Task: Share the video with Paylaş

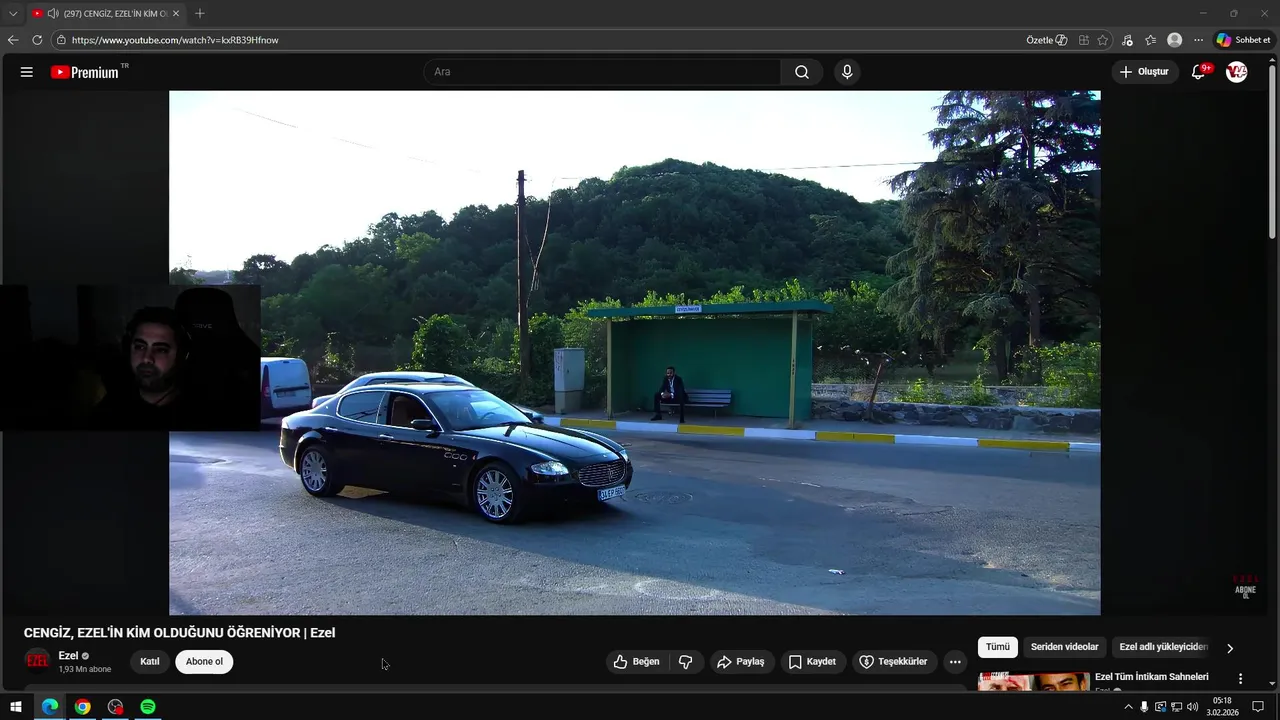Action: pos(741,662)
